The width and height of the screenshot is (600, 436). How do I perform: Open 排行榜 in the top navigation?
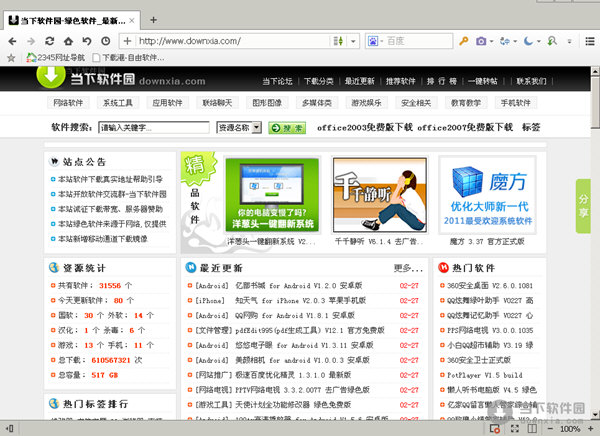(442, 81)
